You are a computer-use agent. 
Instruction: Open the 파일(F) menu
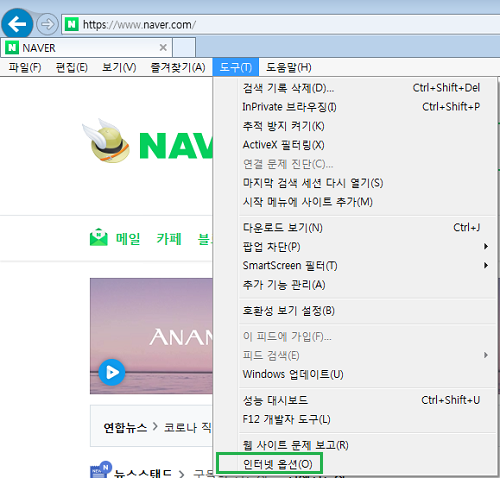(25, 68)
